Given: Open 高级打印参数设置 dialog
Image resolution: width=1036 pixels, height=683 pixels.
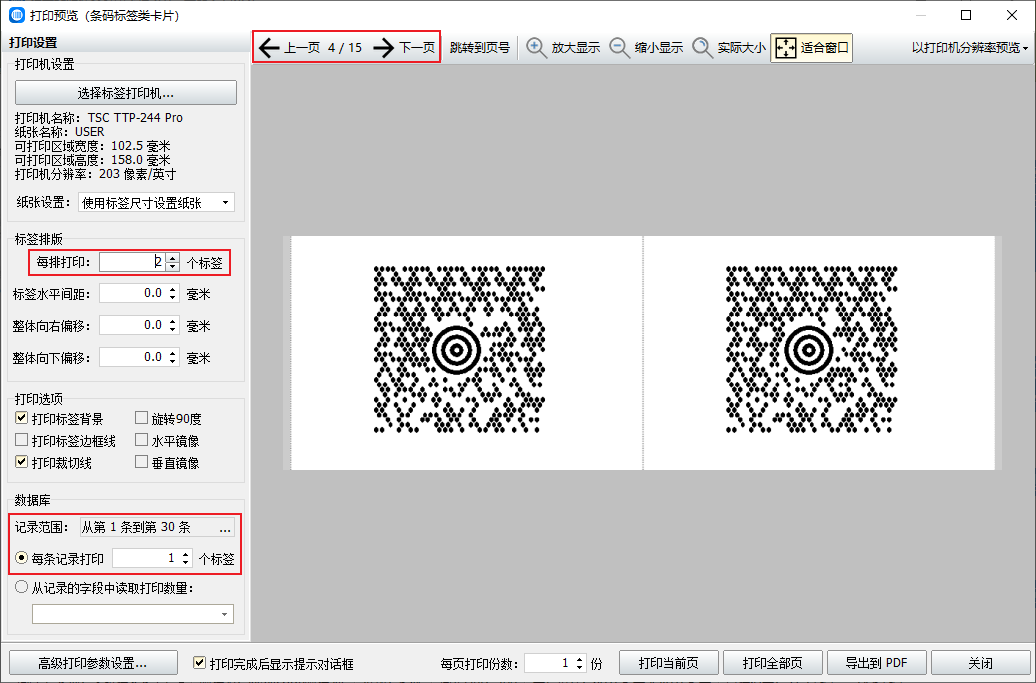Looking at the screenshot, I should [x=93, y=663].
